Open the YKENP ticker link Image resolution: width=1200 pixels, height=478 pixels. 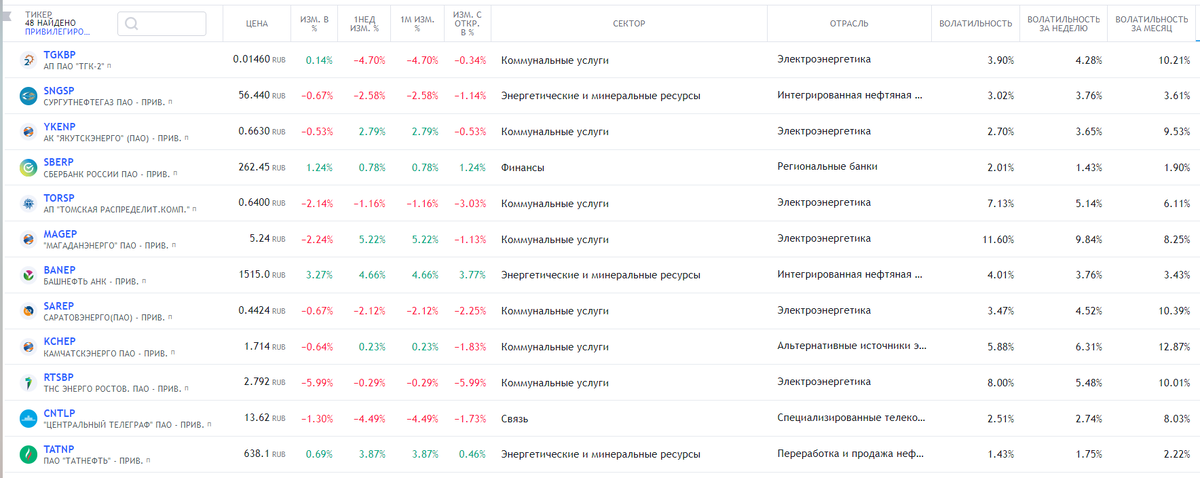59,127
